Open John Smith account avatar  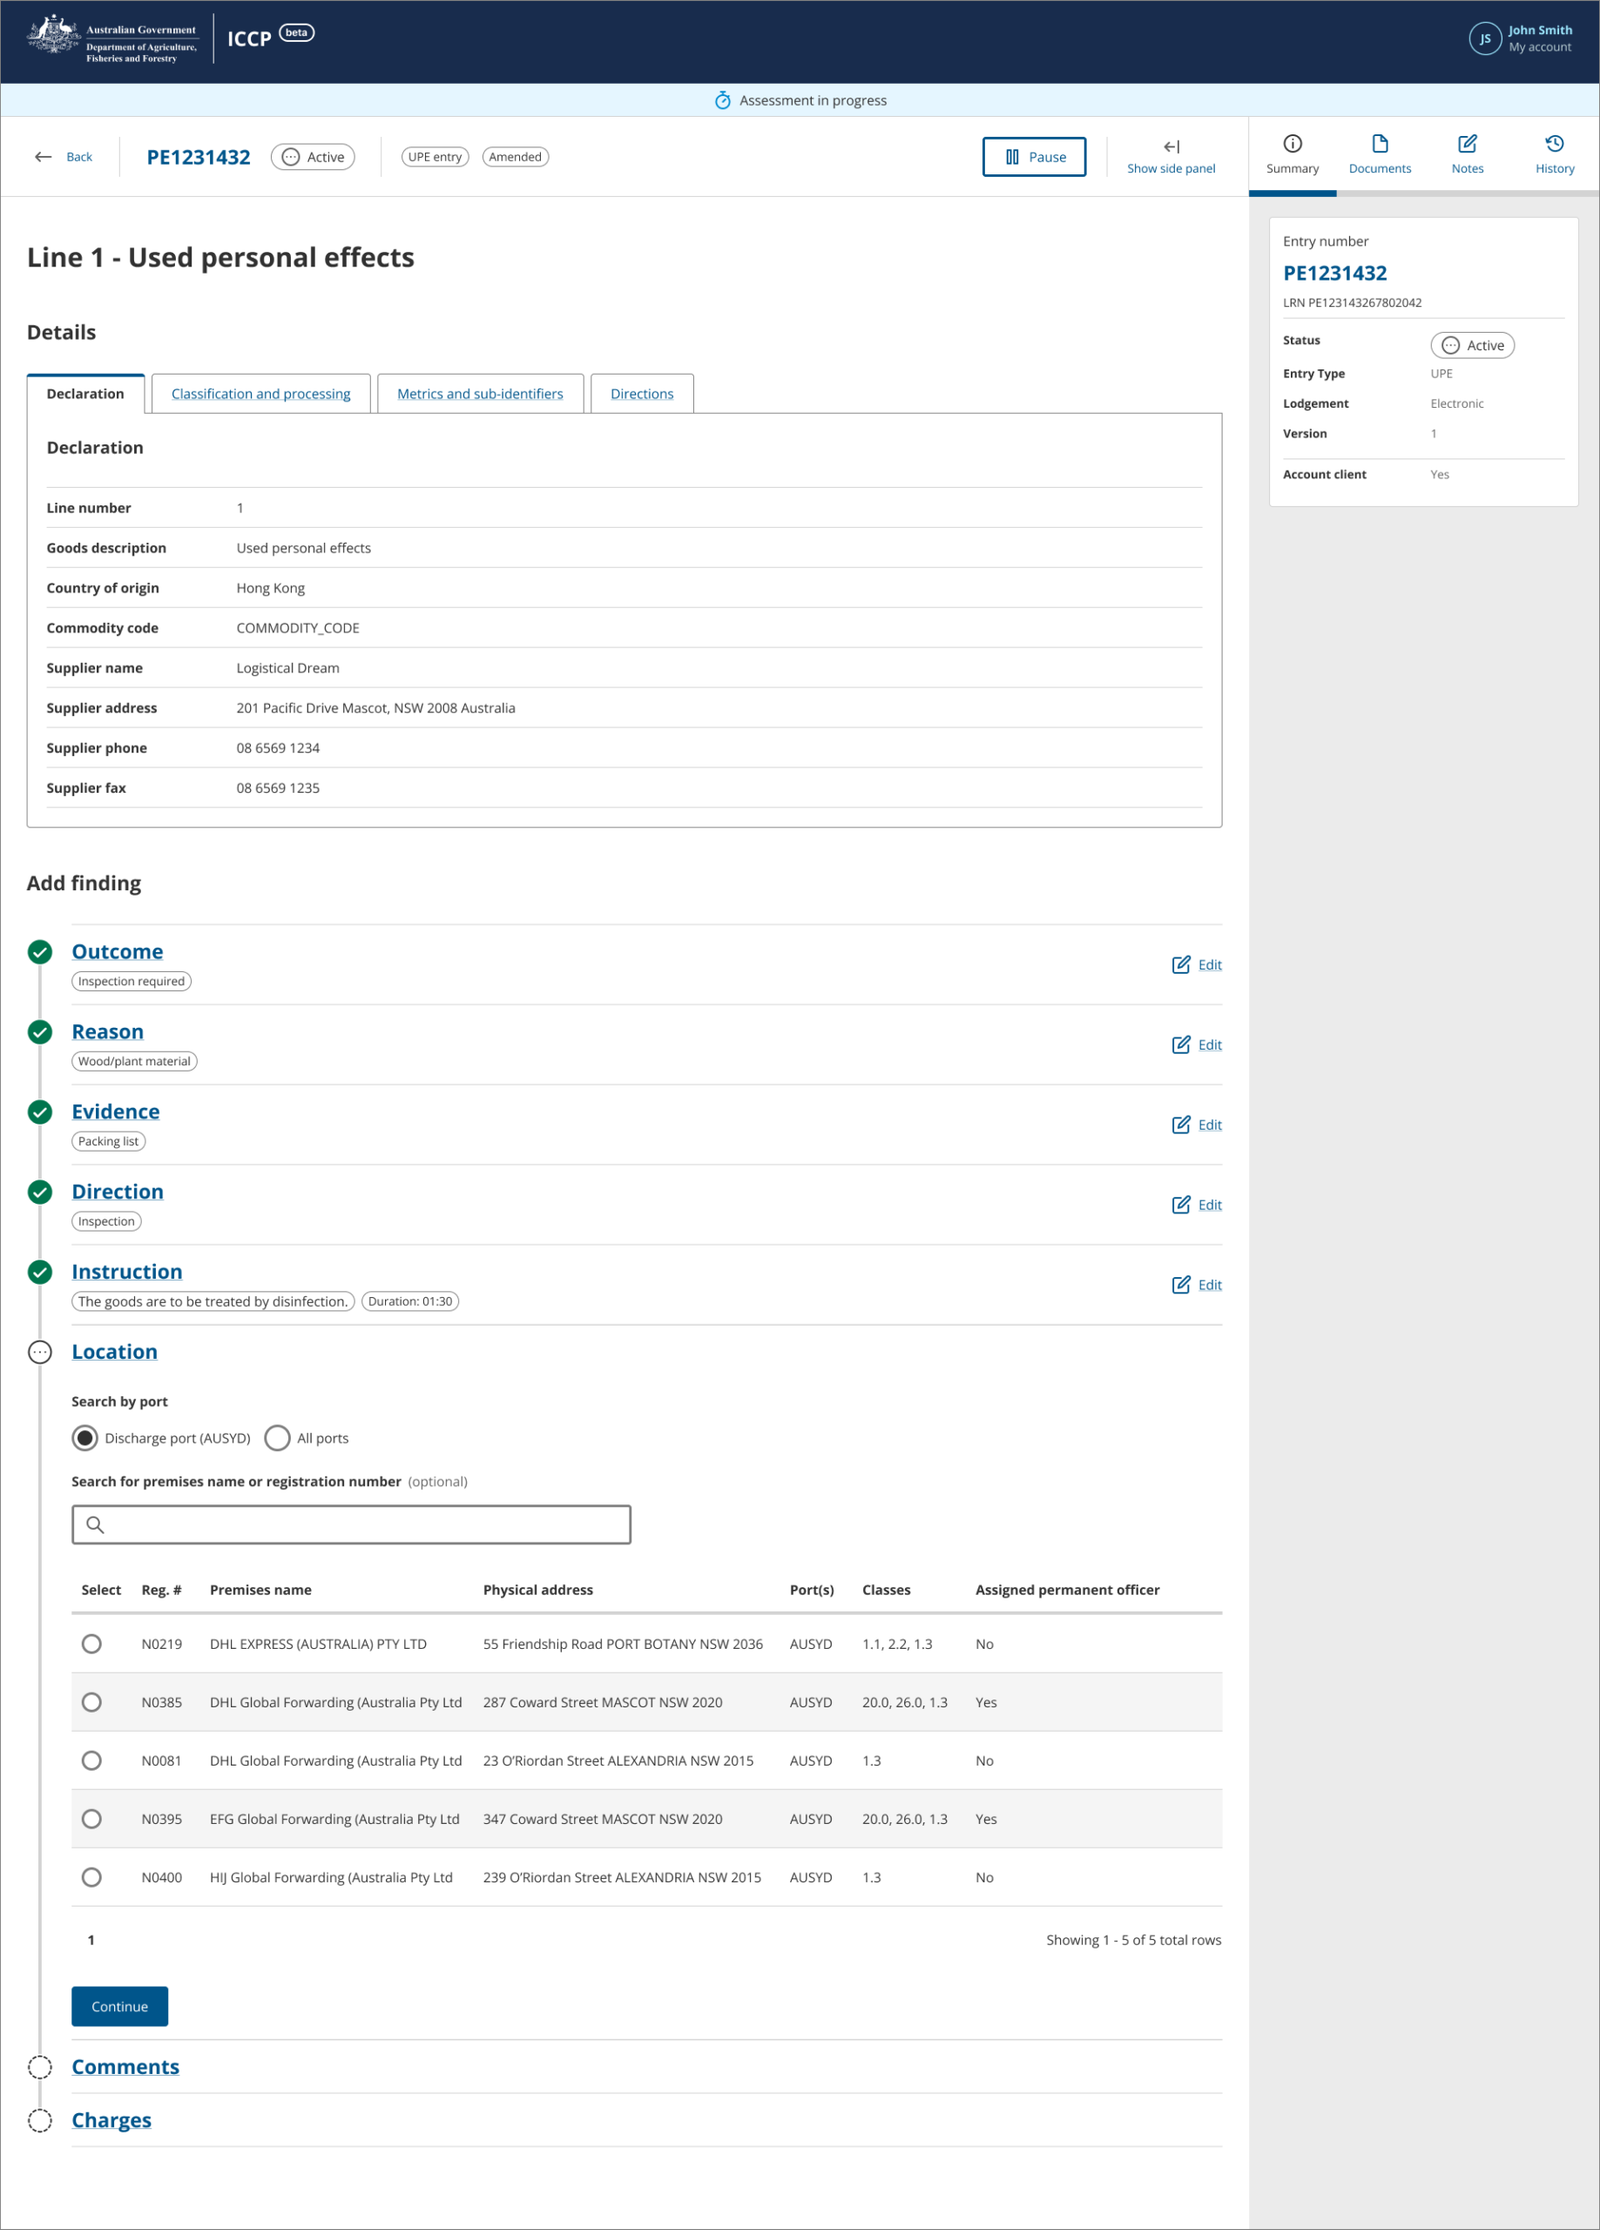click(x=1485, y=39)
